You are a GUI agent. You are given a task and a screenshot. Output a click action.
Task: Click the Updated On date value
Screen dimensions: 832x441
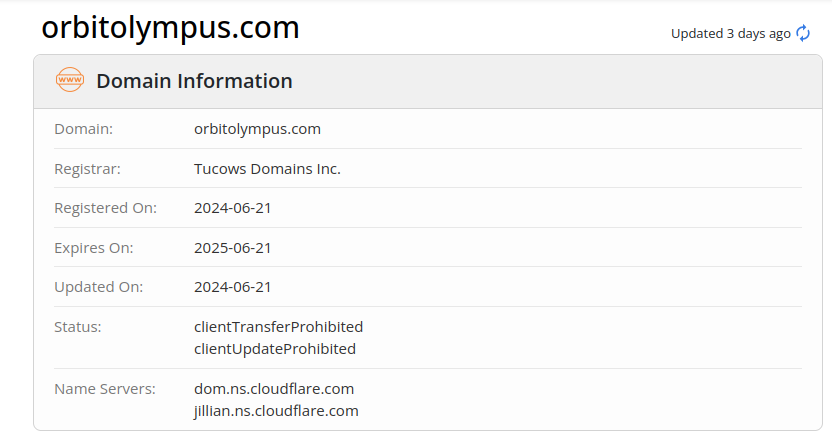click(233, 287)
